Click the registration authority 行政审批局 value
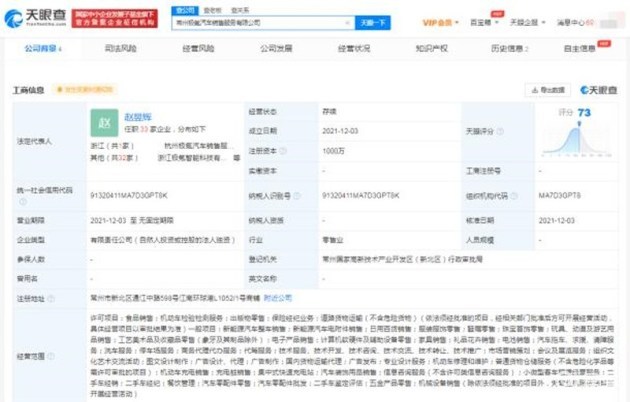This screenshot has height=402, width=630. 402,259
